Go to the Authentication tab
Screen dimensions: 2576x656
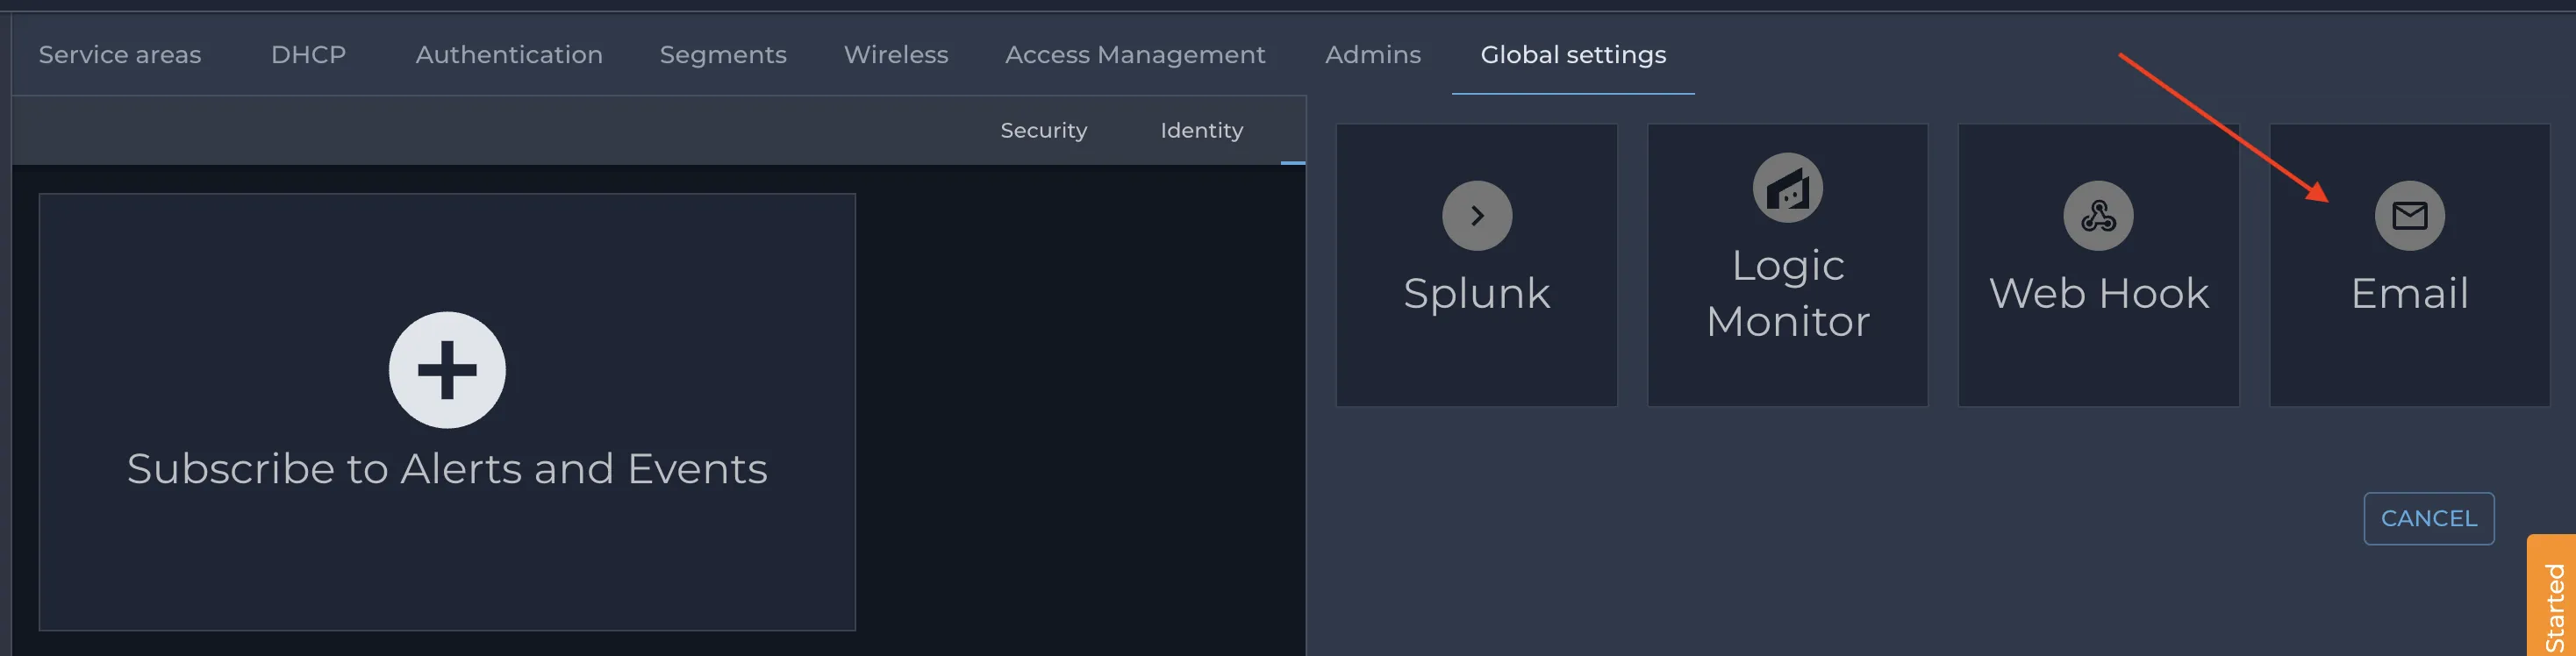click(x=509, y=55)
